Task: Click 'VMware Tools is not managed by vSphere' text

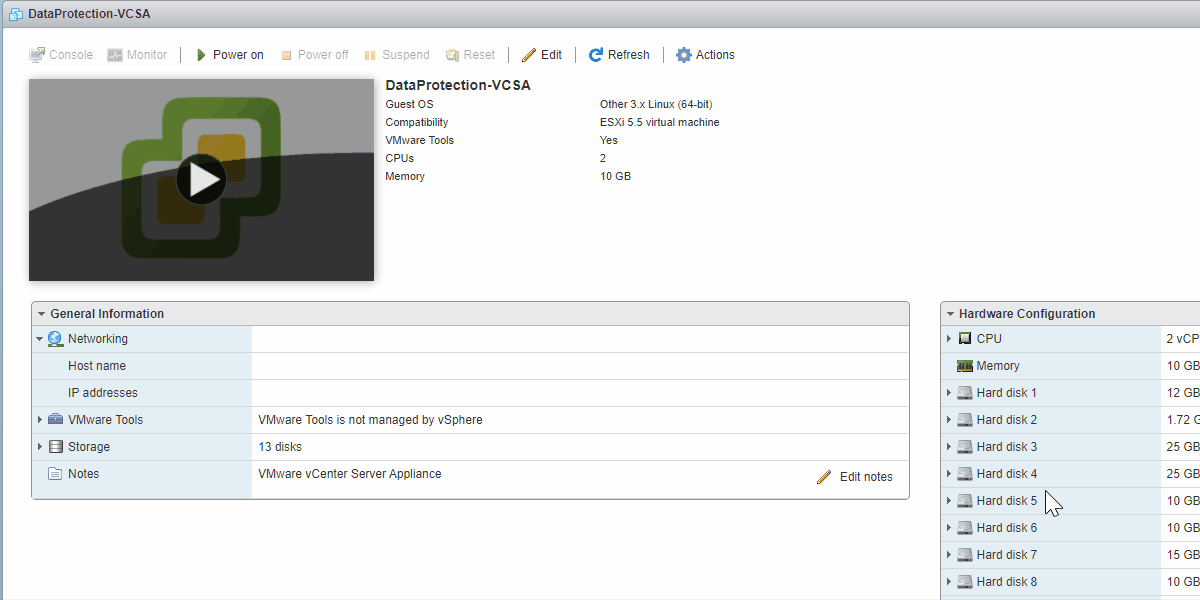Action: pos(370,420)
